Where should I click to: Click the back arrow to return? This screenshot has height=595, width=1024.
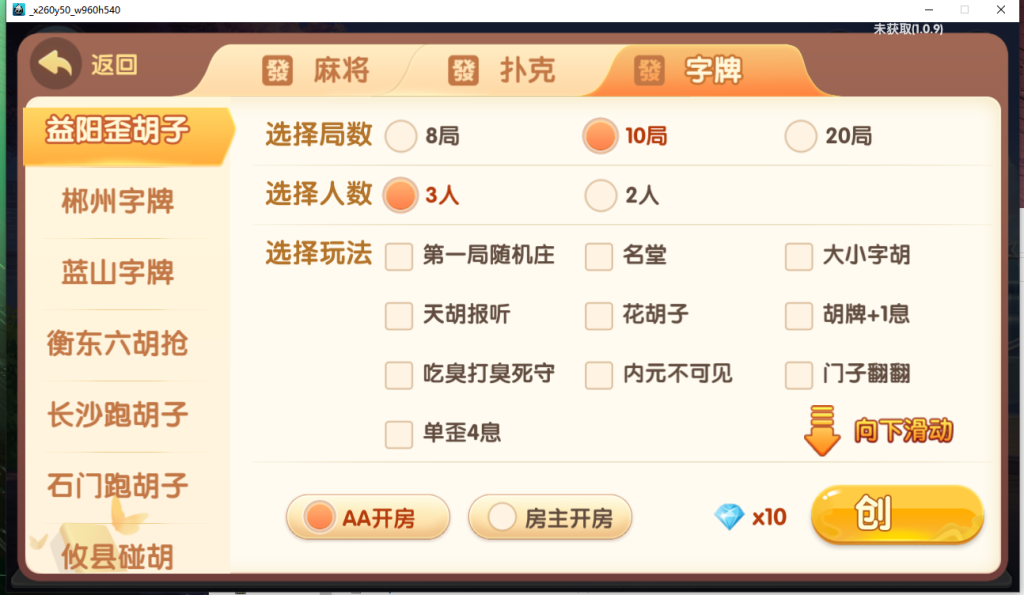point(55,62)
